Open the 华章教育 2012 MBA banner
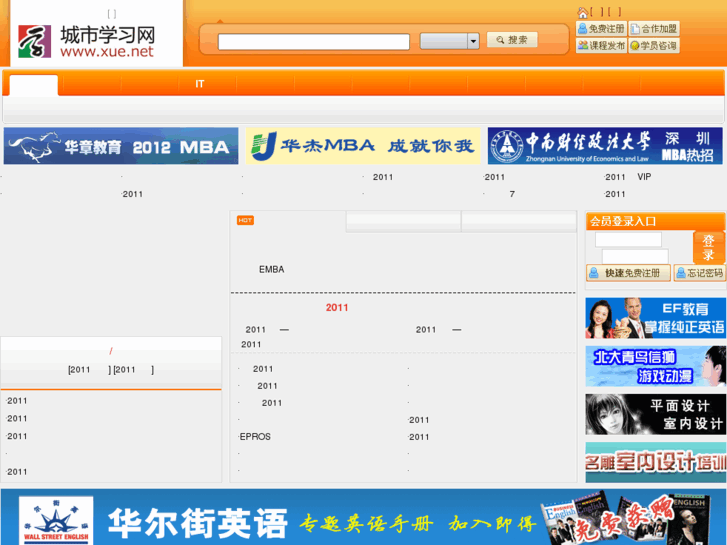This screenshot has height=545, width=727. coord(121,146)
